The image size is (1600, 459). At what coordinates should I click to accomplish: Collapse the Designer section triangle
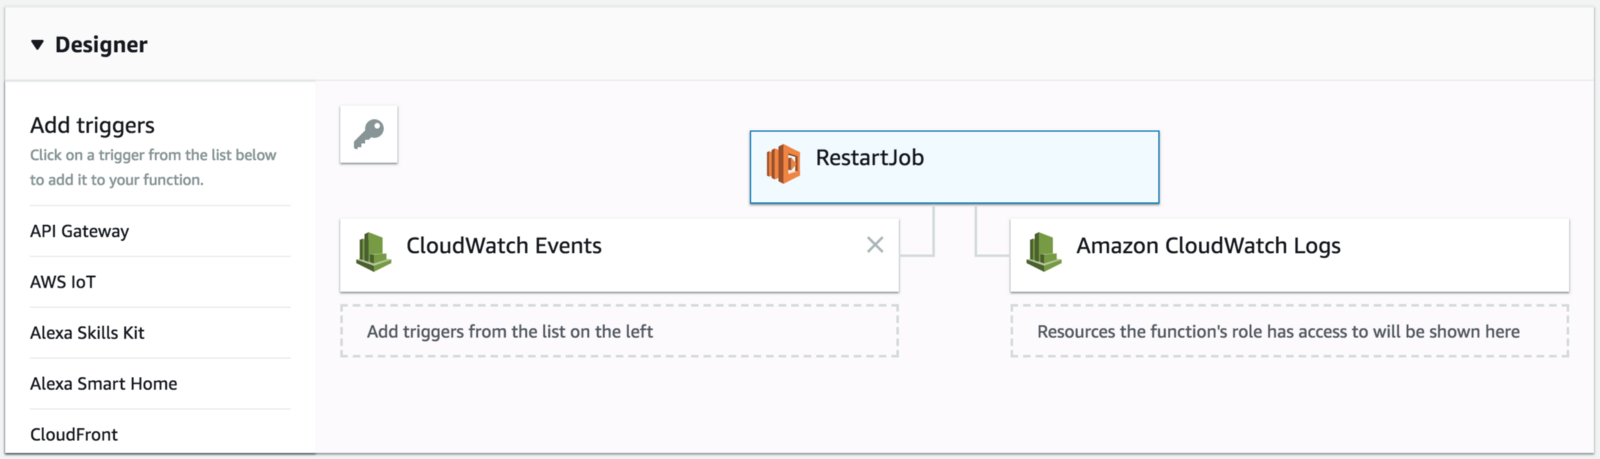38,45
